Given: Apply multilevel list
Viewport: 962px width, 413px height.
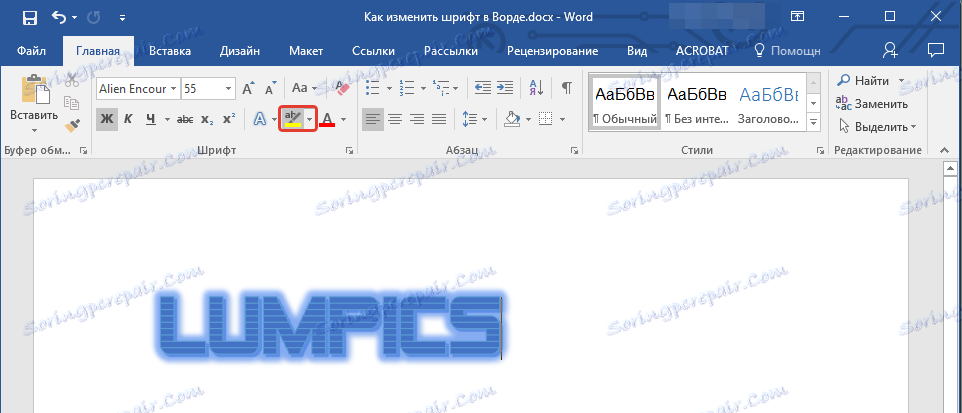Looking at the screenshot, I should [x=441, y=88].
